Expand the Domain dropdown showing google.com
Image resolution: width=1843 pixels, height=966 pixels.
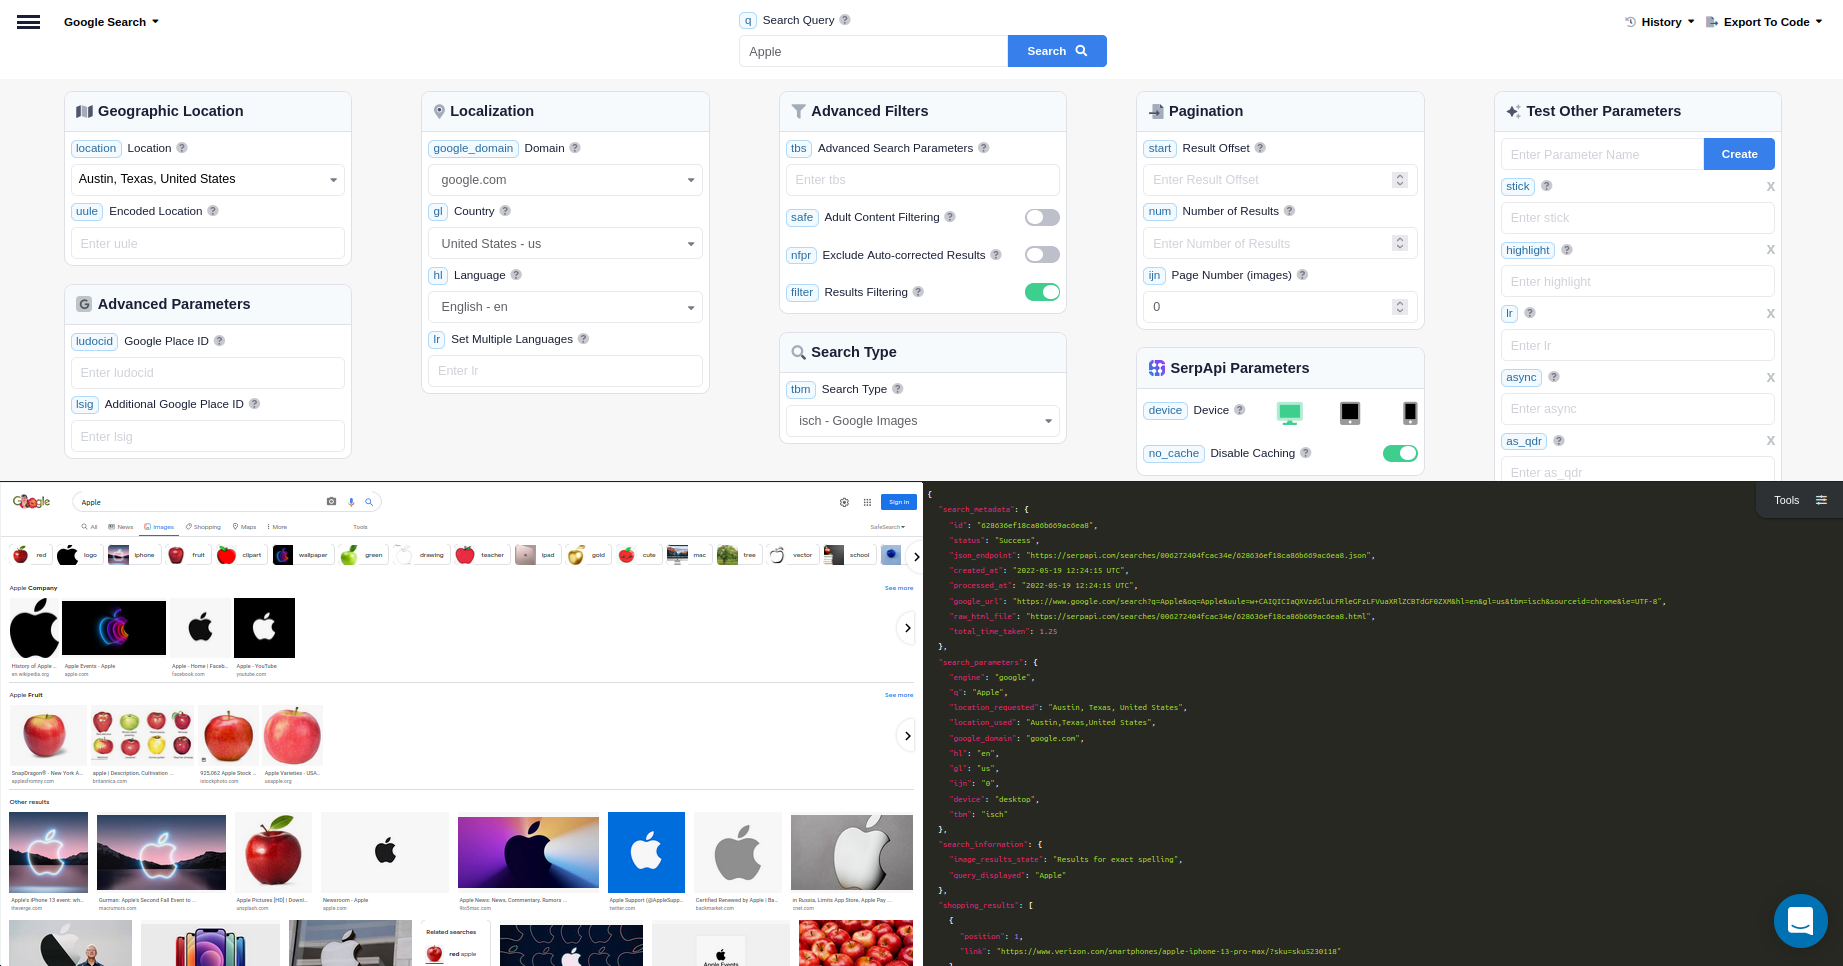click(x=565, y=180)
